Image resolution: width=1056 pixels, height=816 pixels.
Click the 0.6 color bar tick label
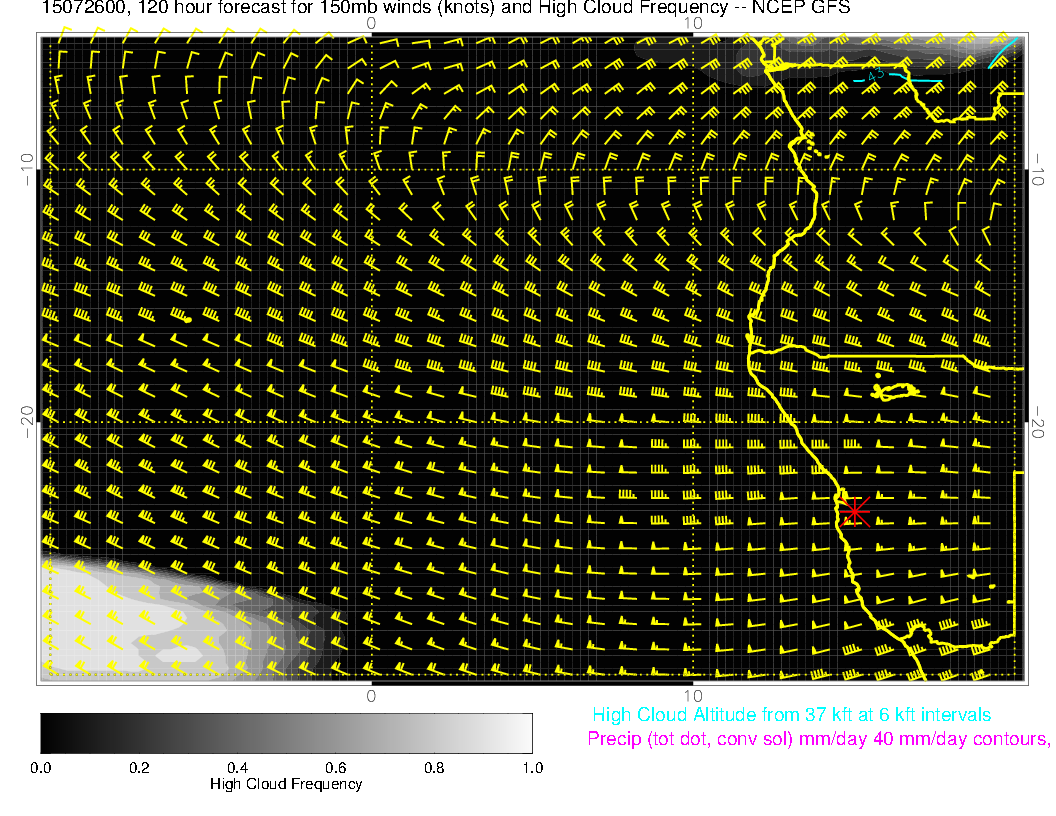[x=335, y=768]
